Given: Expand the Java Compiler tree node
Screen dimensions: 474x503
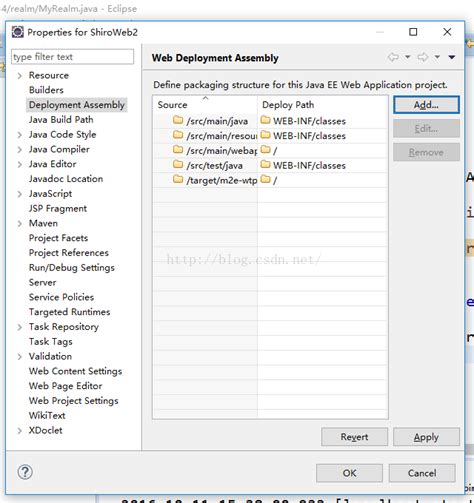Looking at the screenshot, I should pos(20,149).
